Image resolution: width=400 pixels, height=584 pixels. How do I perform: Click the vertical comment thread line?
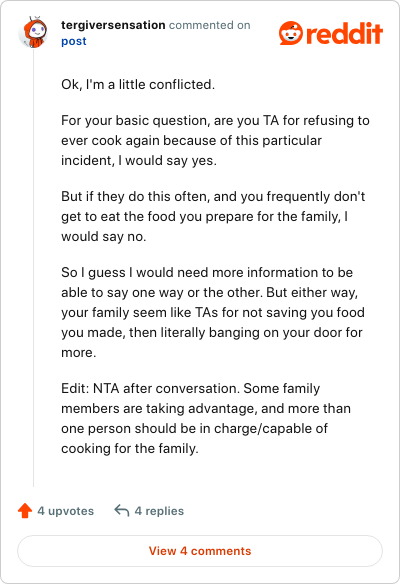34,267
